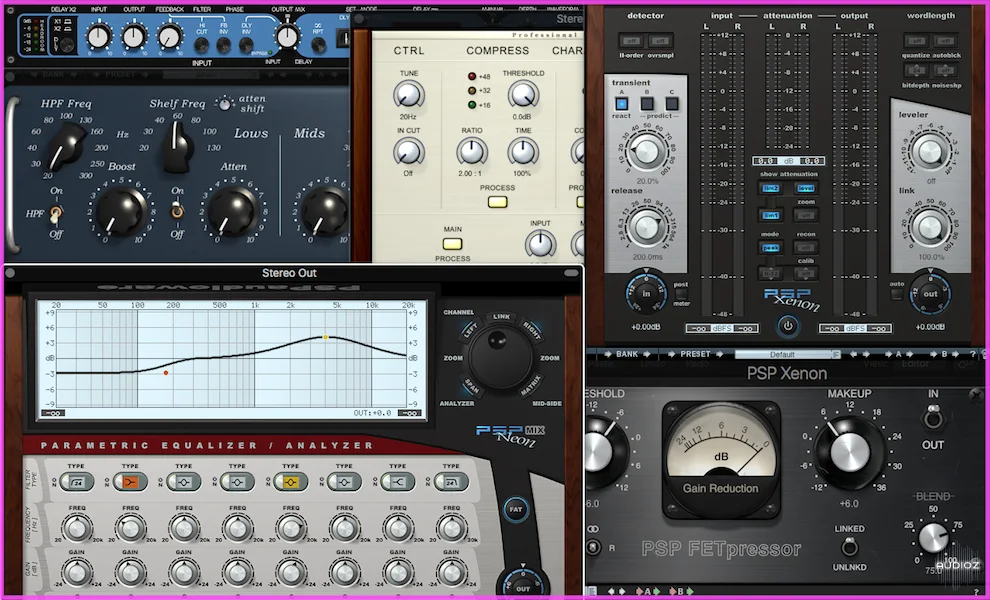Toggle transient mode A react button
The height and width of the screenshot is (600, 990).
(621, 104)
